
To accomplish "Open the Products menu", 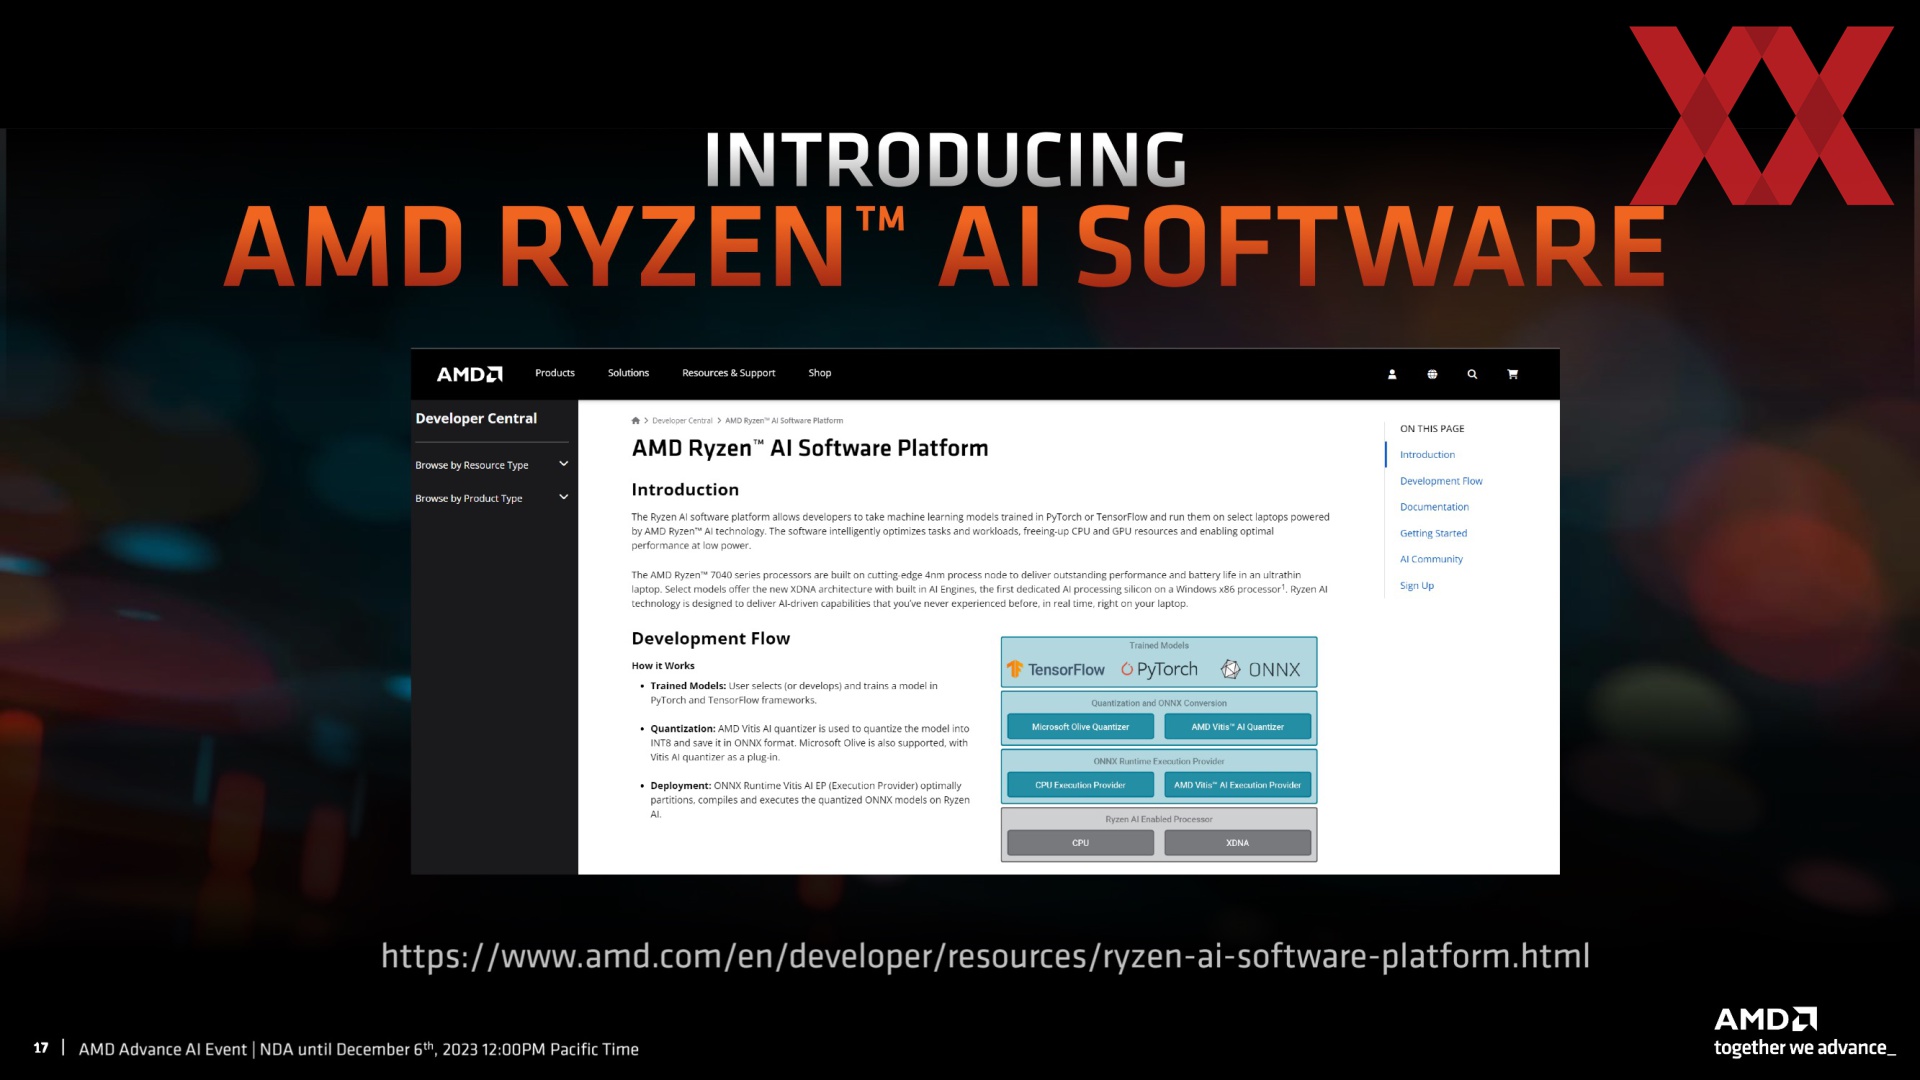I will (x=555, y=373).
